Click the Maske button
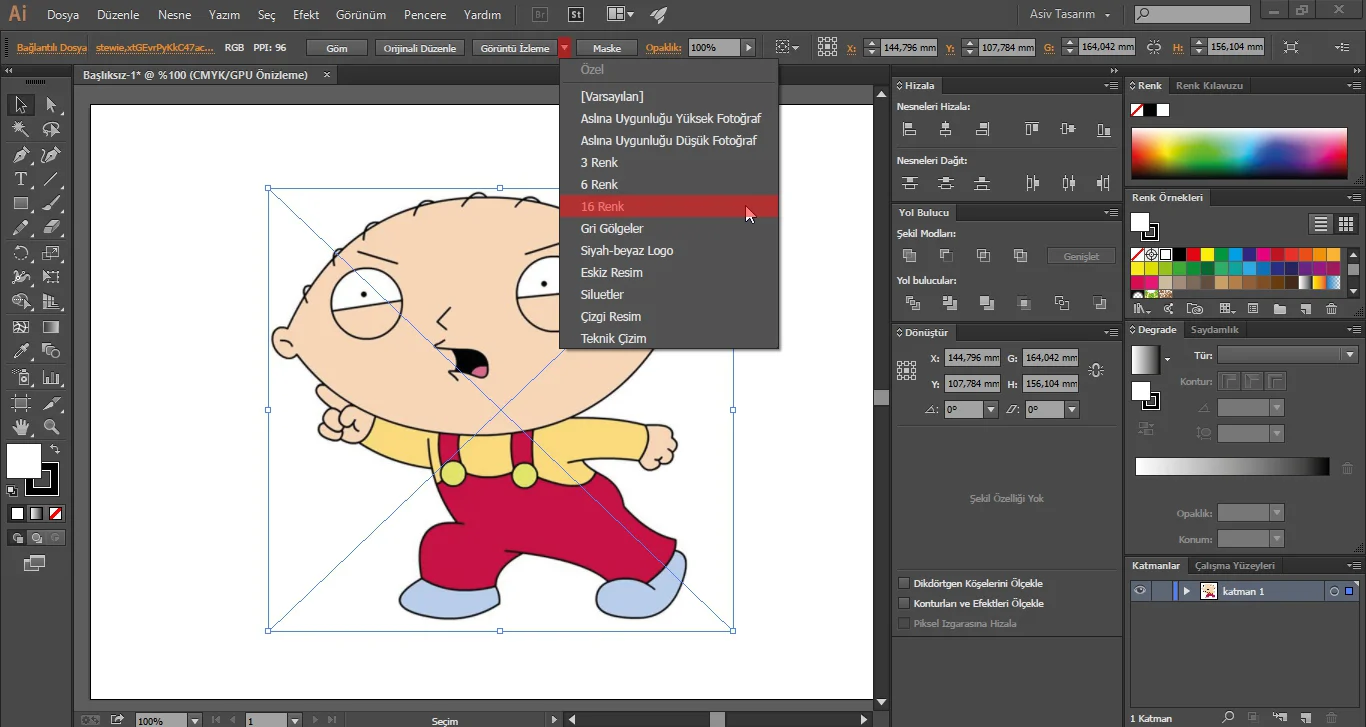This screenshot has width=1366, height=727. 607,48
